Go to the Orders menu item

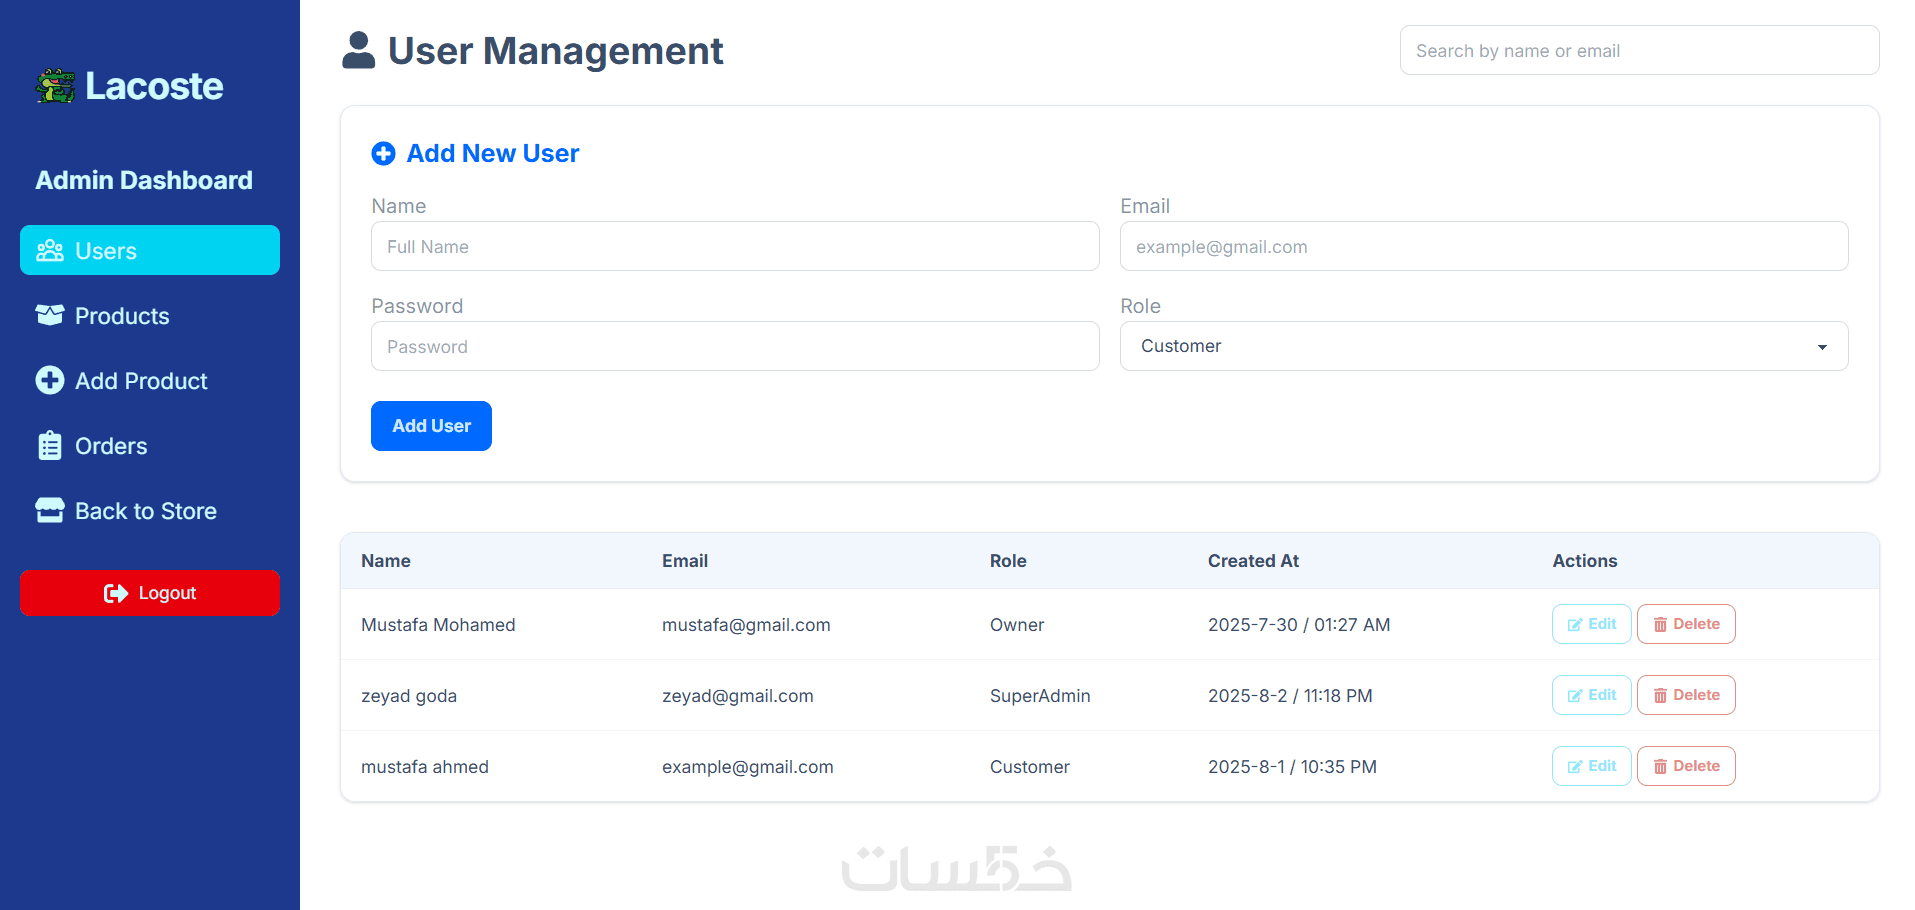tap(111, 446)
